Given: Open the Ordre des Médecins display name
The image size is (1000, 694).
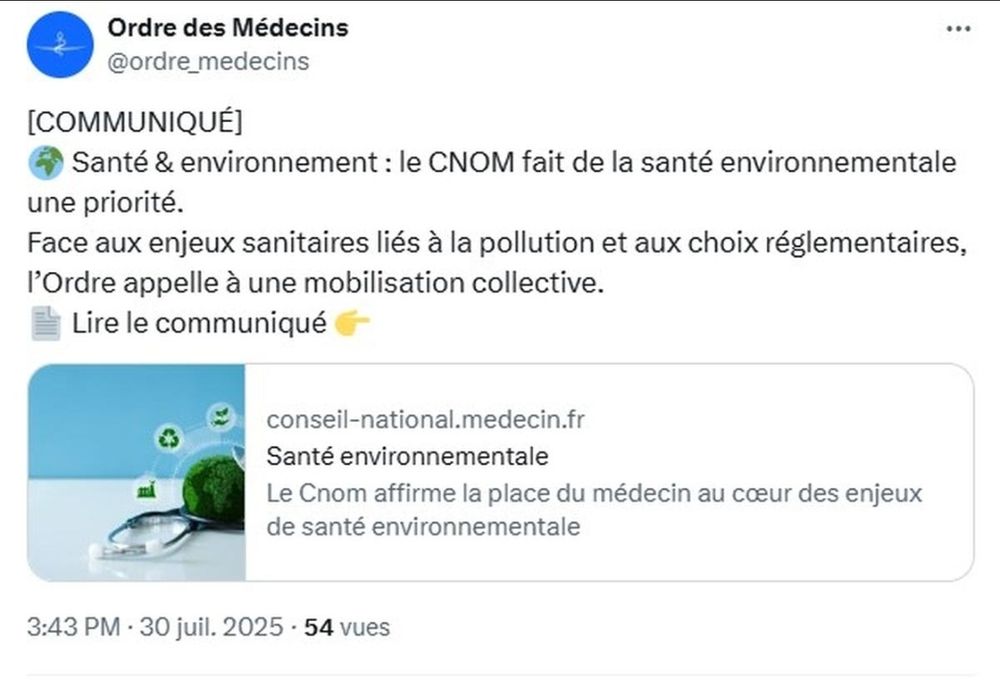Looking at the screenshot, I should click(228, 27).
